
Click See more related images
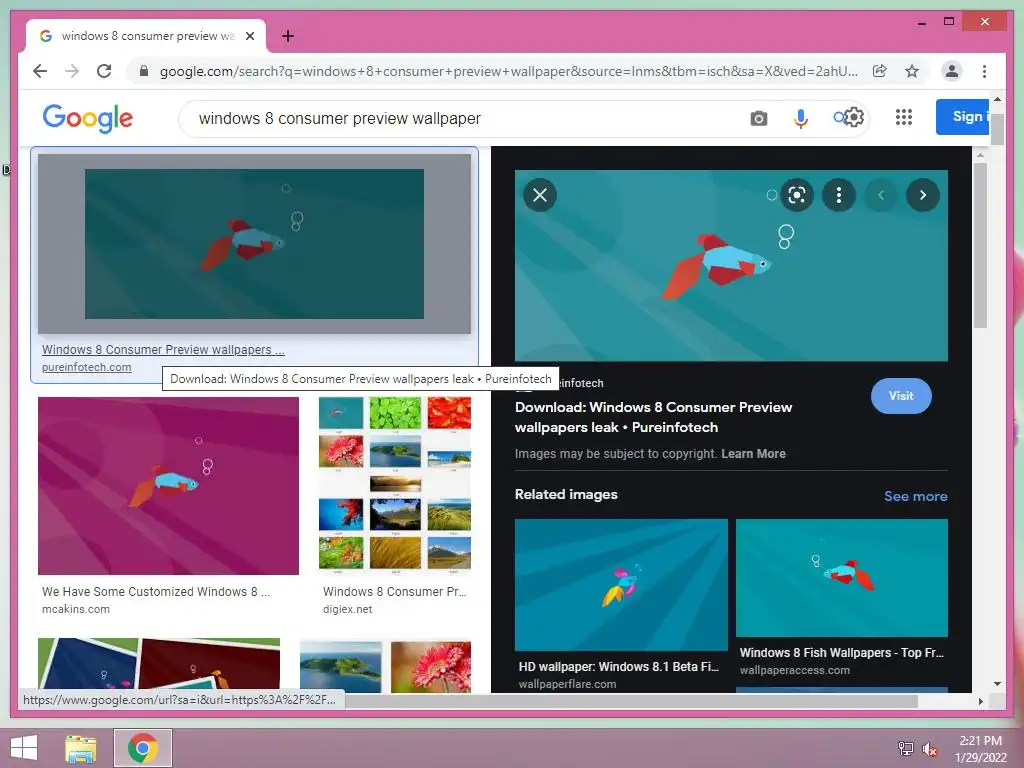(x=916, y=496)
